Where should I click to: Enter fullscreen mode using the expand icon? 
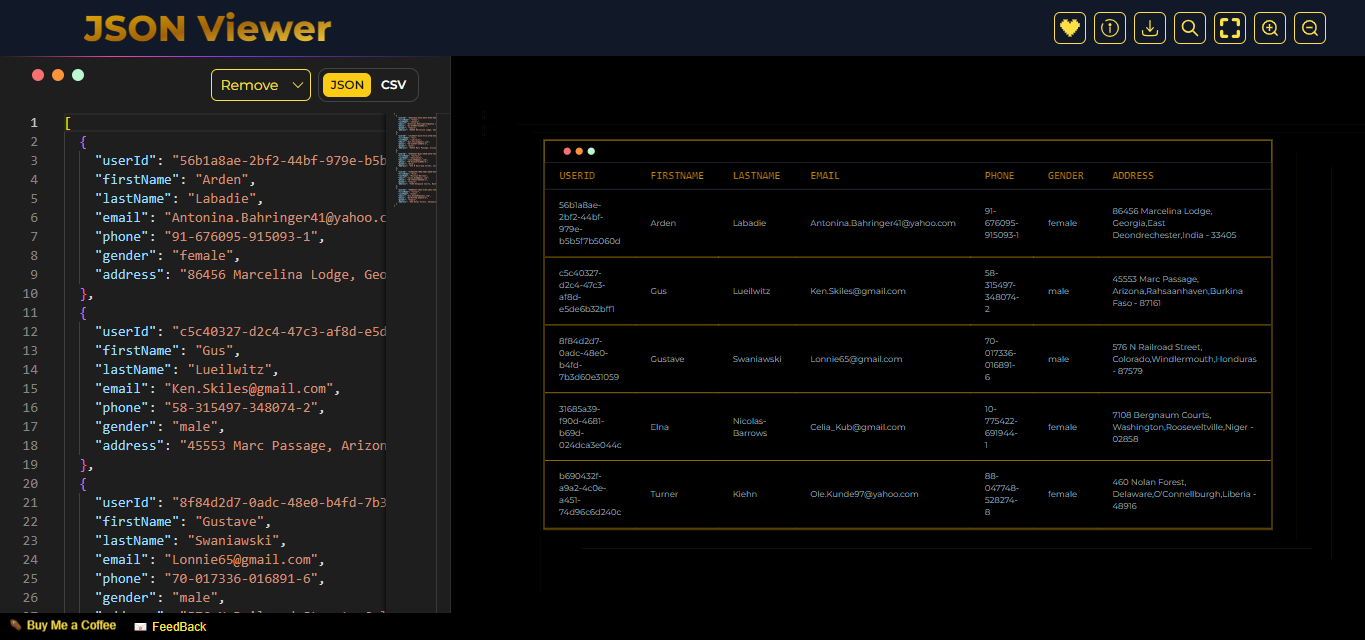pyautogui.click(x=1229, y=28)
